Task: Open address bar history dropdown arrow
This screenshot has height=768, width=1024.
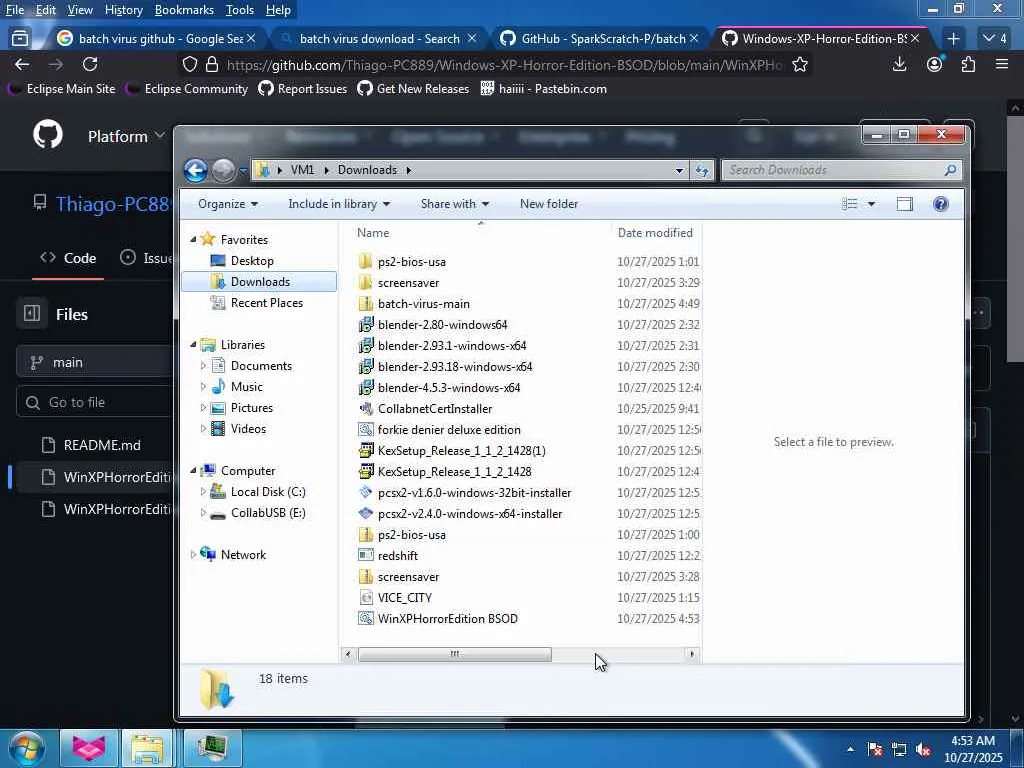Action: pyautogui.click(x=679, y=170)
